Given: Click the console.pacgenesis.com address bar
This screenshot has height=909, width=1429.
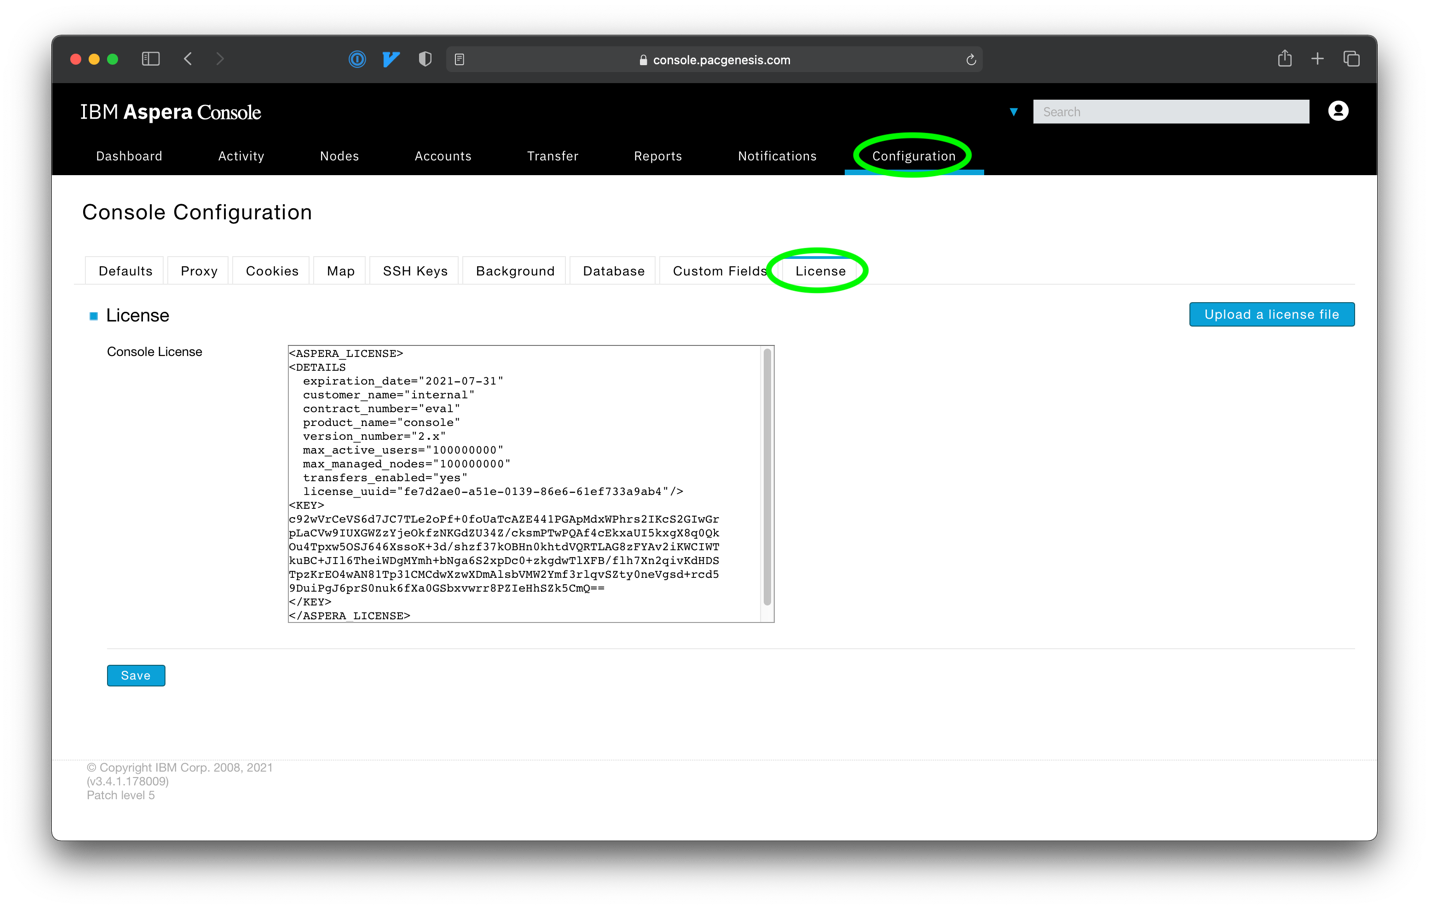Looking at the screenshot, I should [714, 60].
